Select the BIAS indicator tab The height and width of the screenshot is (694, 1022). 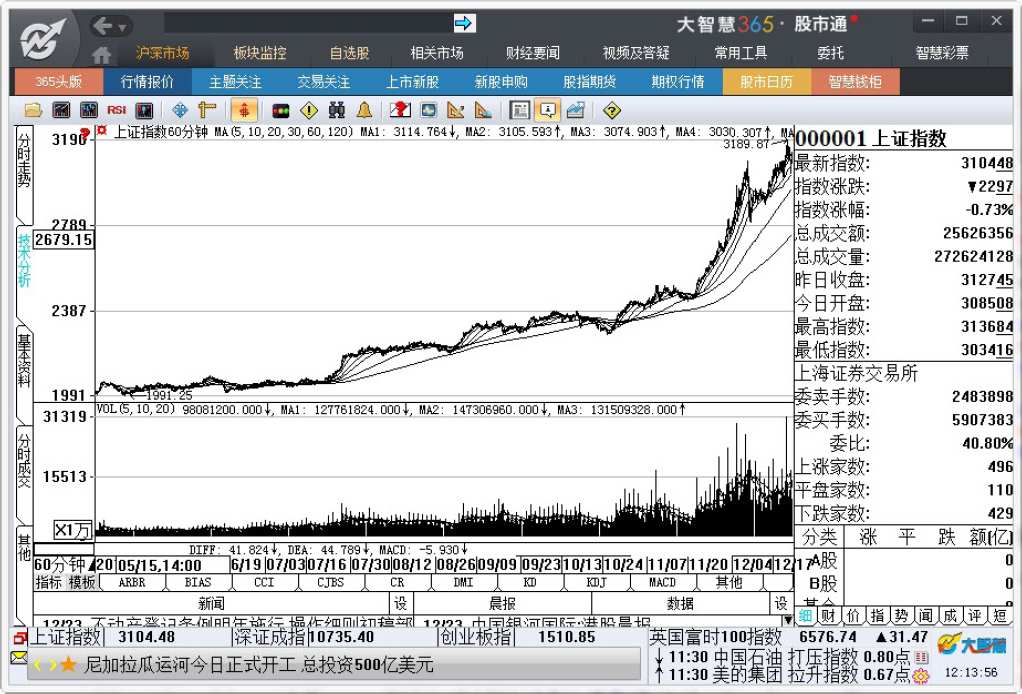pyautogui.click(x=198, y=583)
